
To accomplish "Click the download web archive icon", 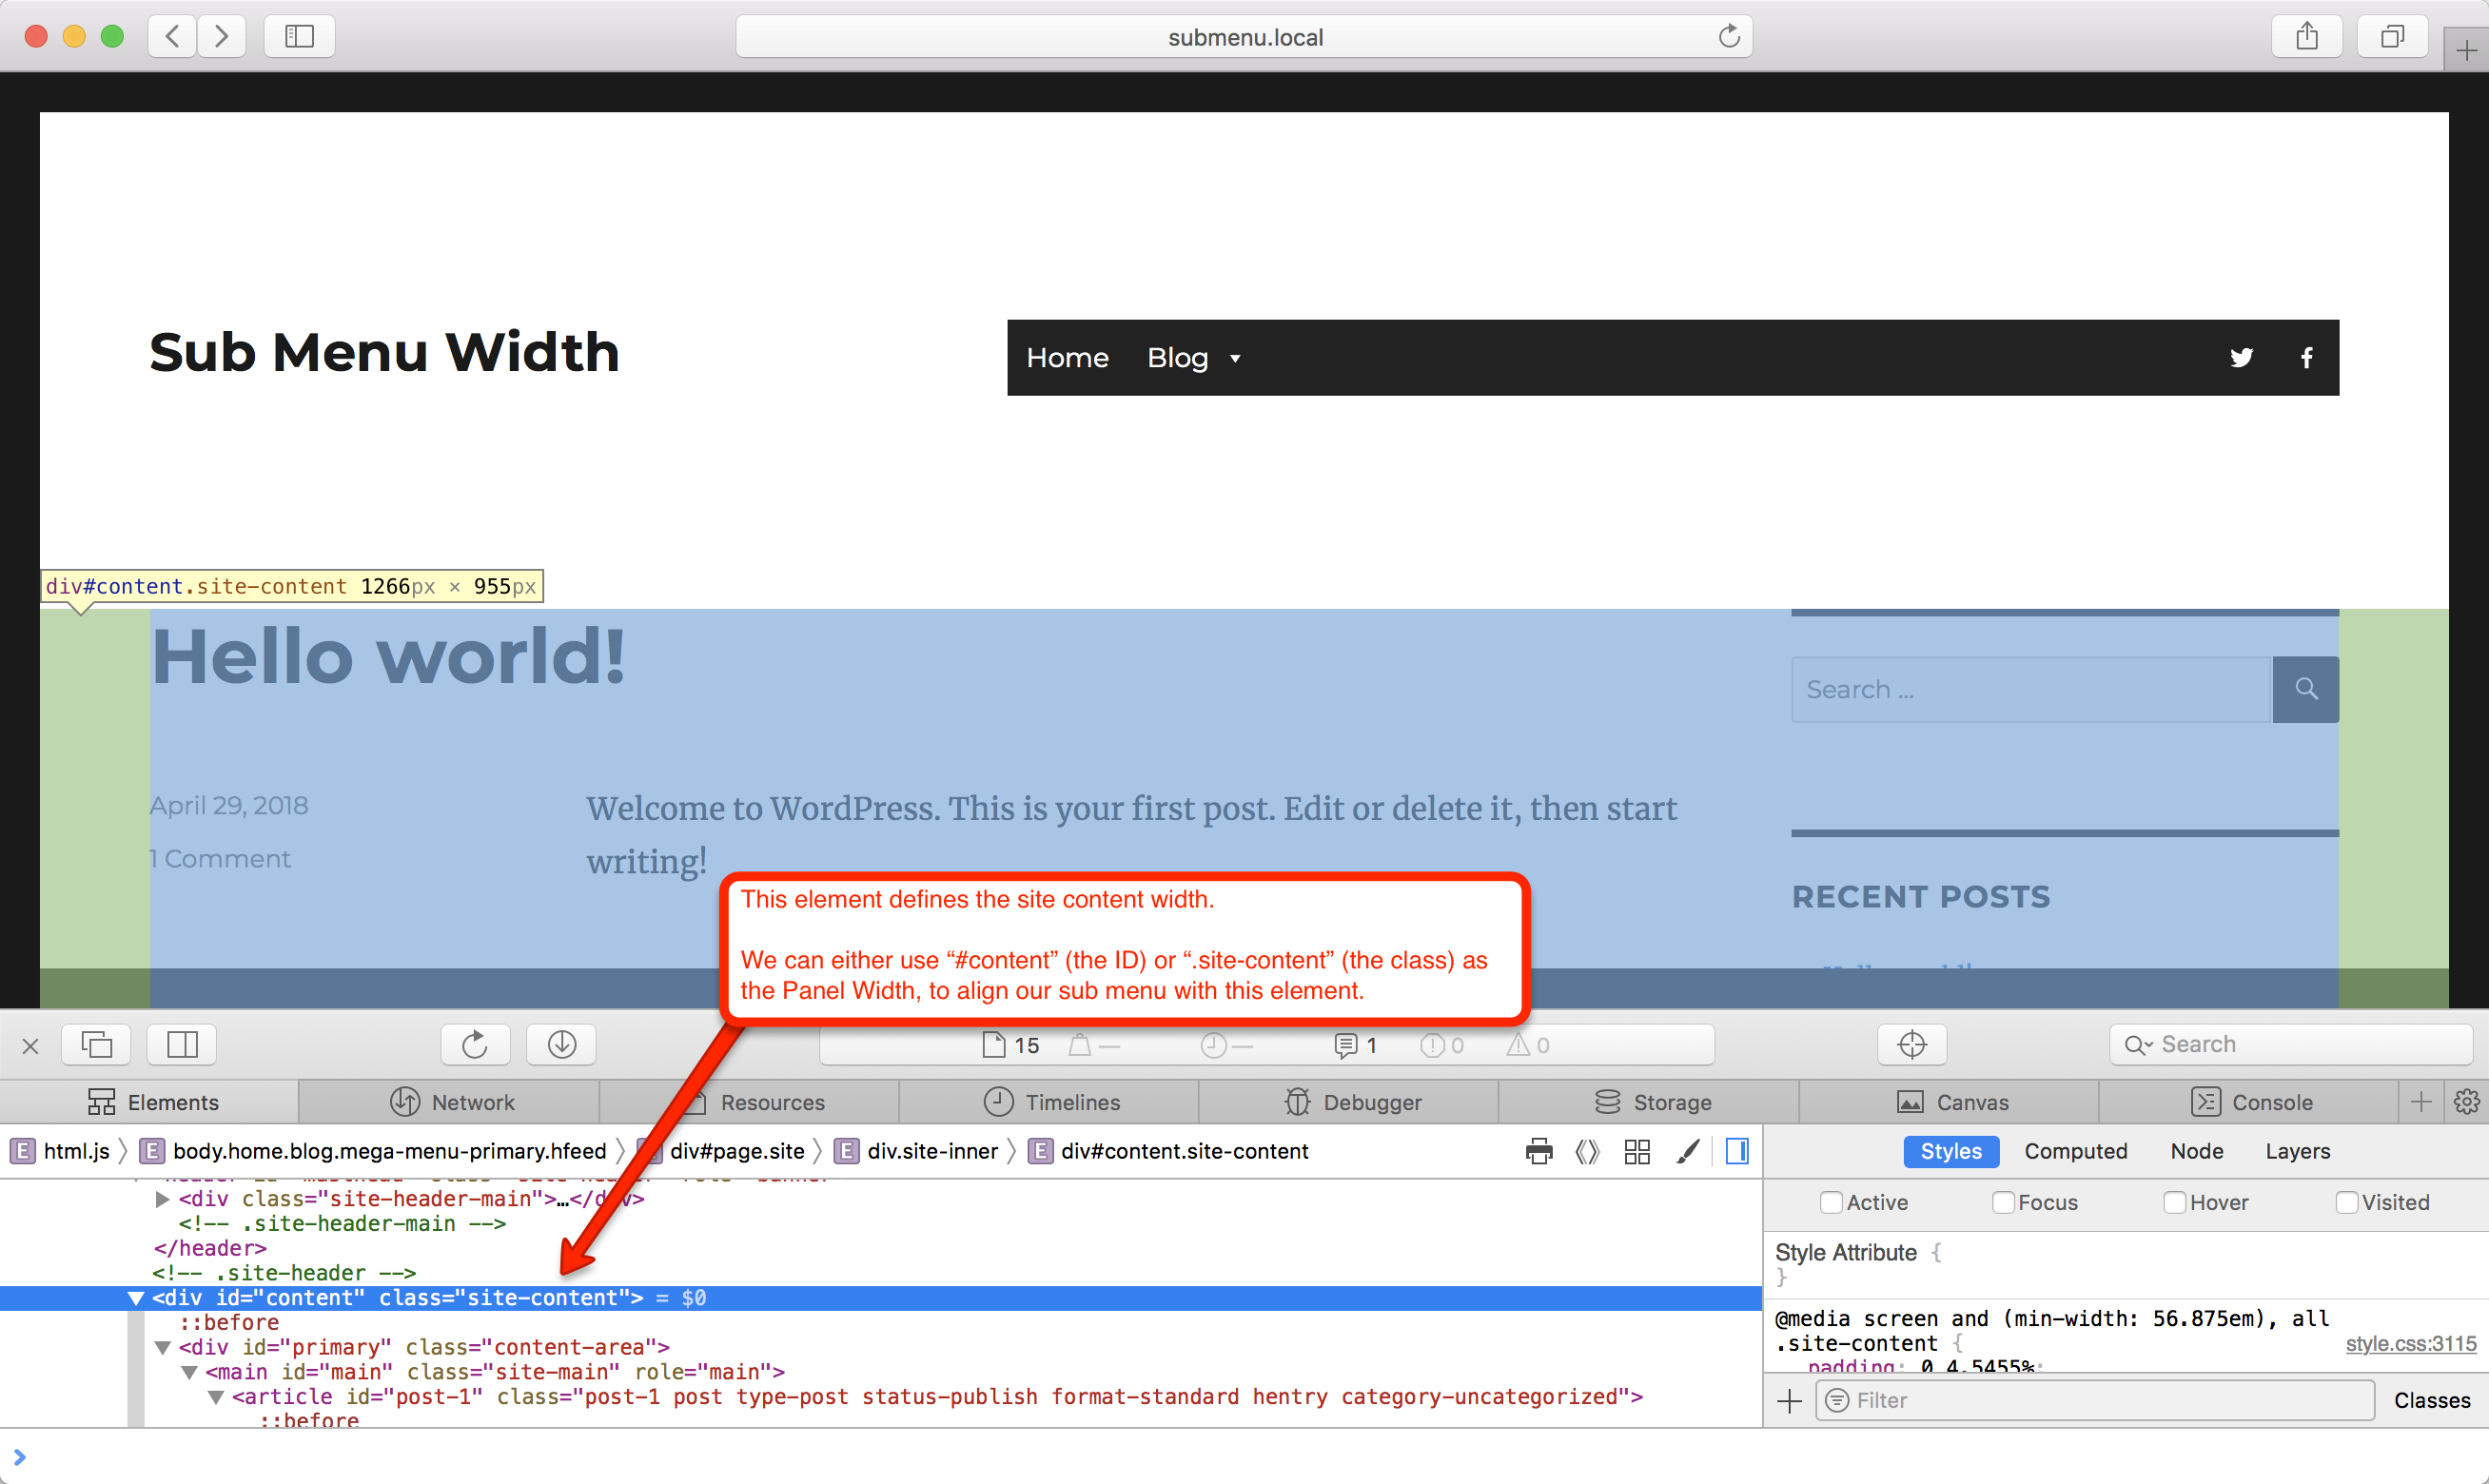I will [x=562, y=1044].
